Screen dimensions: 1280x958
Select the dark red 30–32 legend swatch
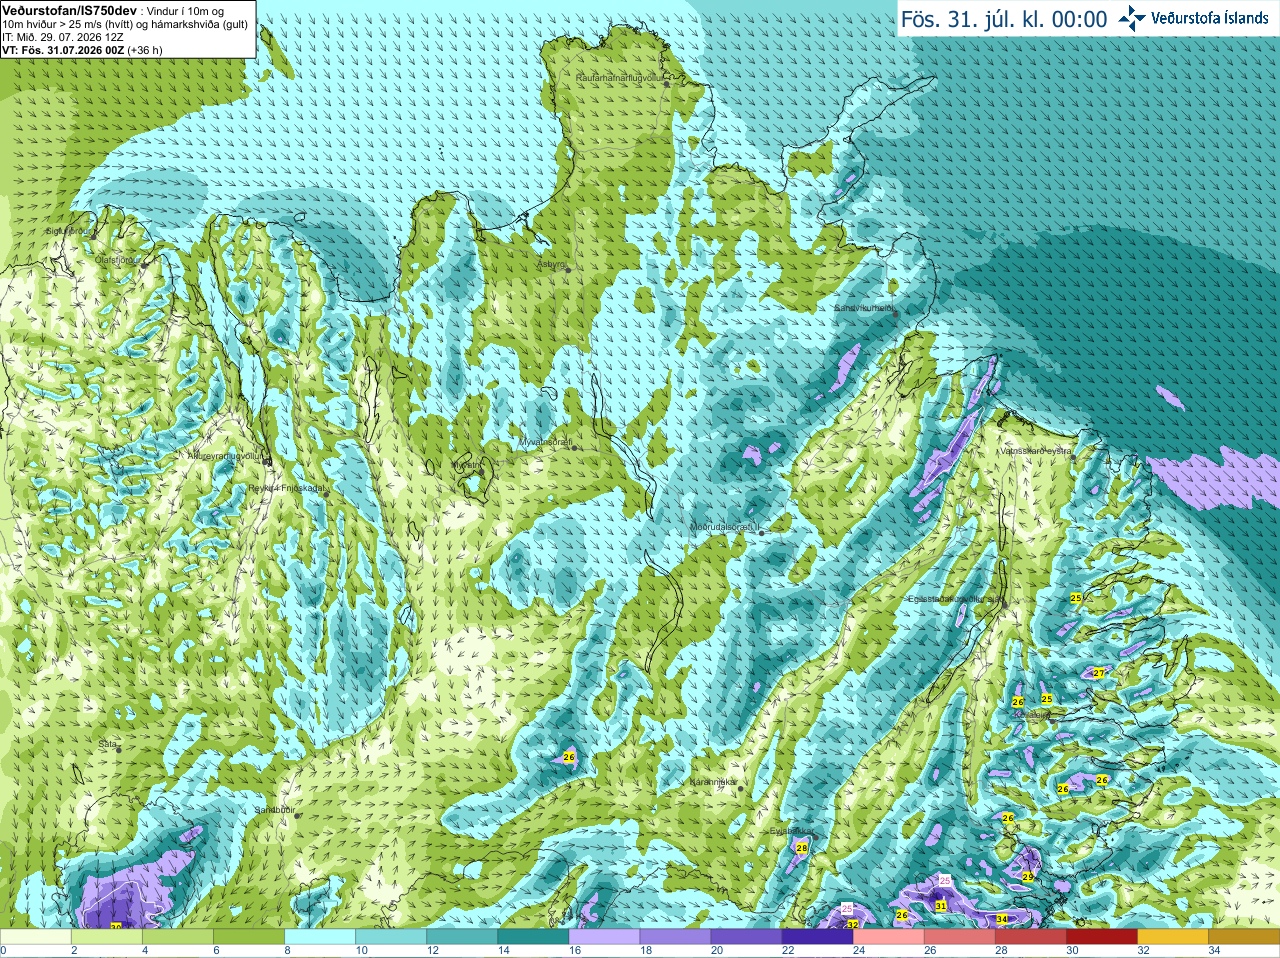pyautogui.click(x=1102, y=937)
